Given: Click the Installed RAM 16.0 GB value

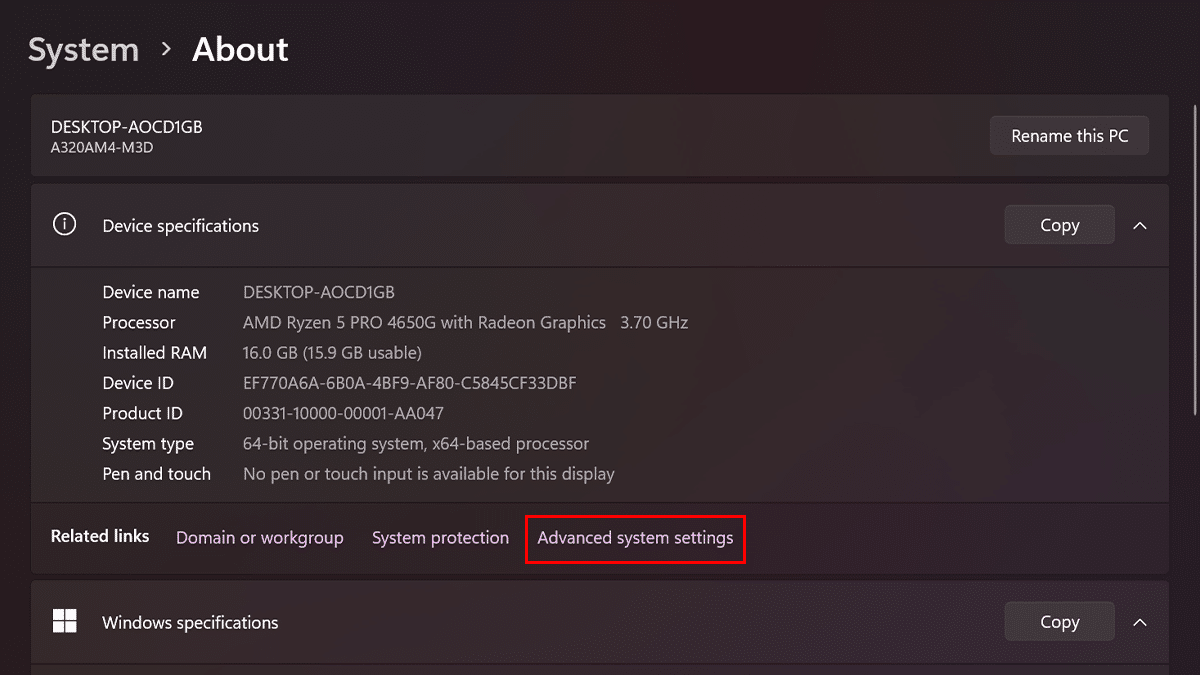Looking at the screenshot, I should point(332,353).
